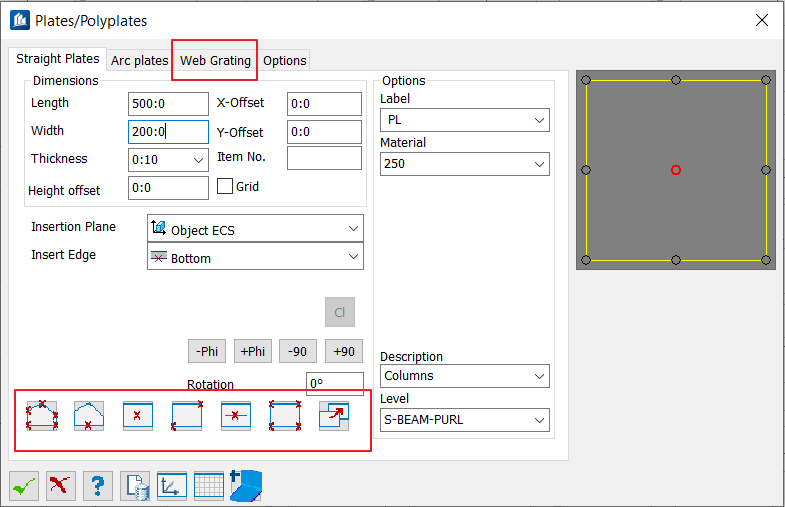The width and height of the screenshot is (785, 507).
Task: Close the Plates/Polyplates dialog
Action: (x=762, y=20)
